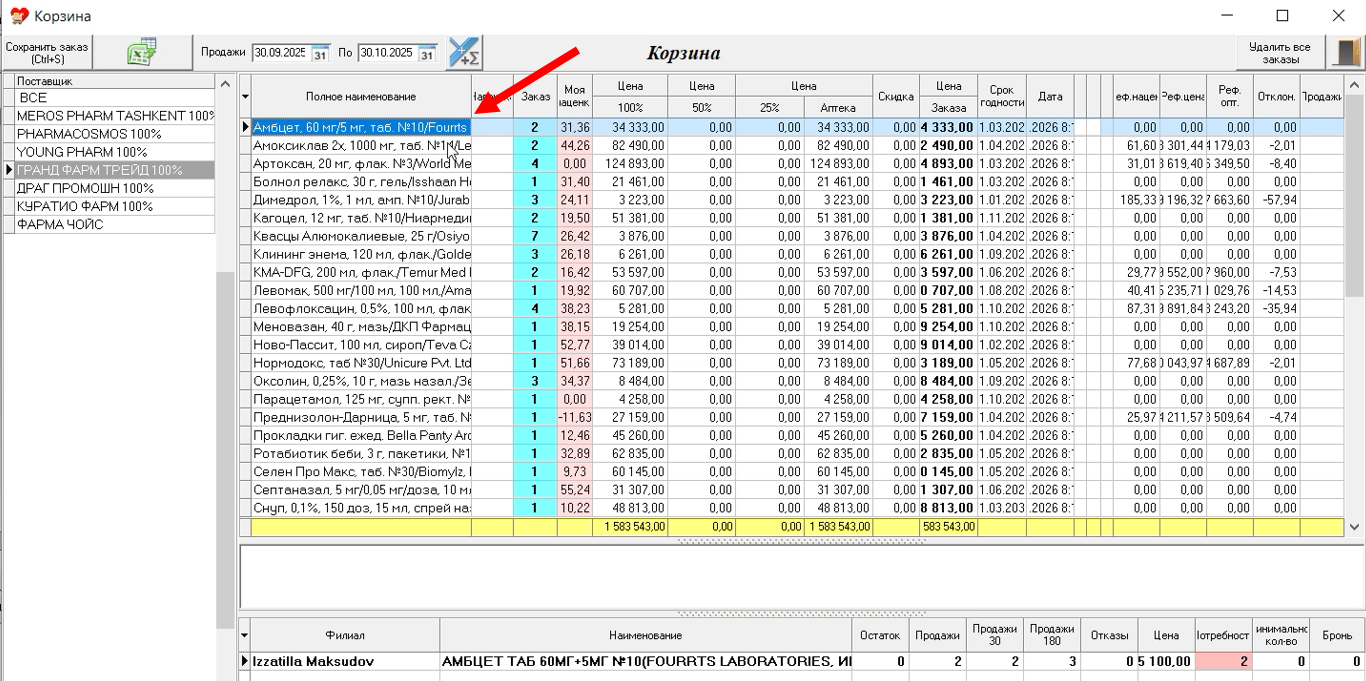Sort by the Полное наименование column header
This screenshot has width=1366, height=681.
click(x=360, y=97)
